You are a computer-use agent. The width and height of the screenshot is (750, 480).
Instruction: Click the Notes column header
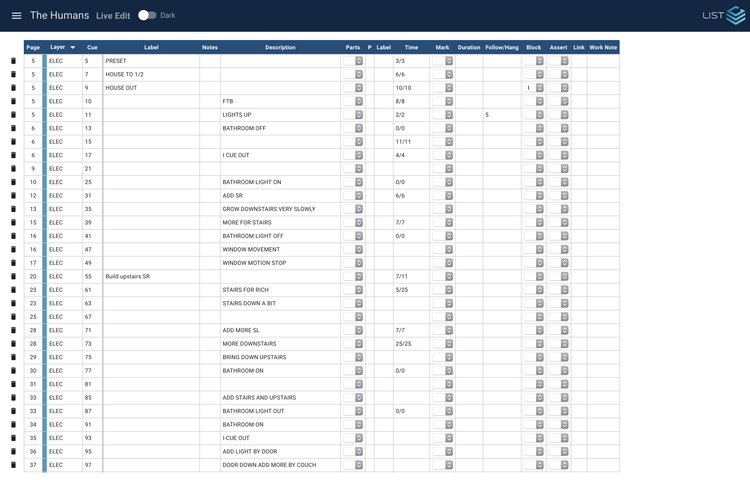(x=210, y=47)
